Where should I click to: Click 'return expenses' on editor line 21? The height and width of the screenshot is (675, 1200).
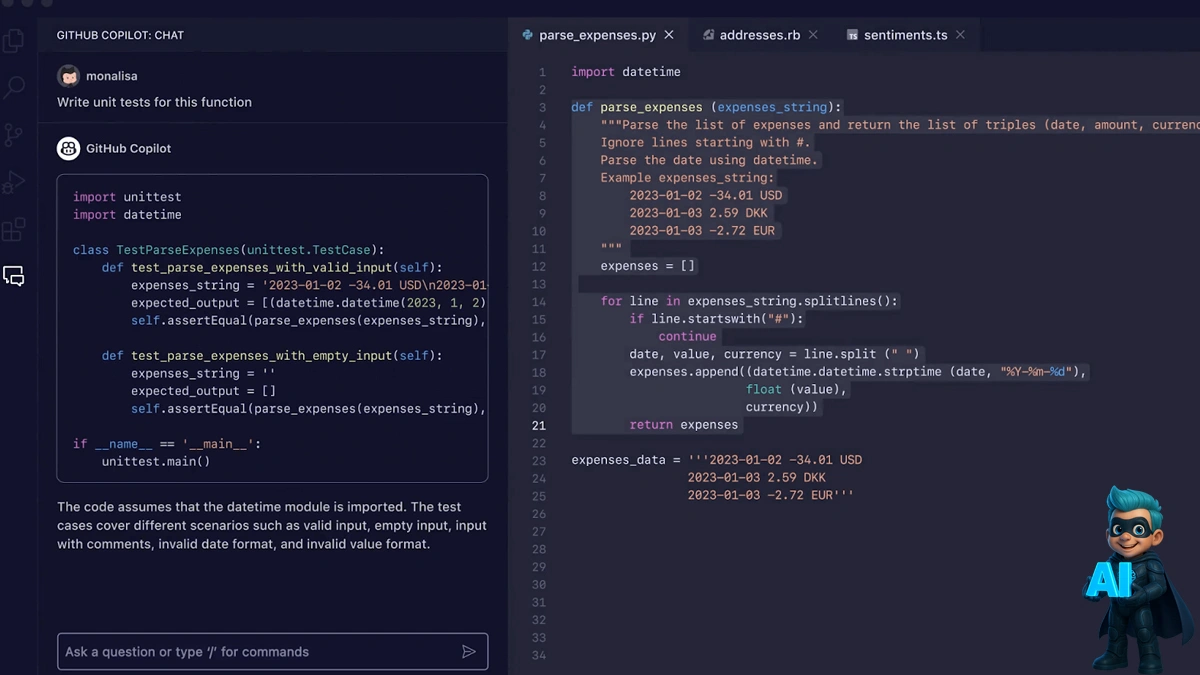coord(684,425)
